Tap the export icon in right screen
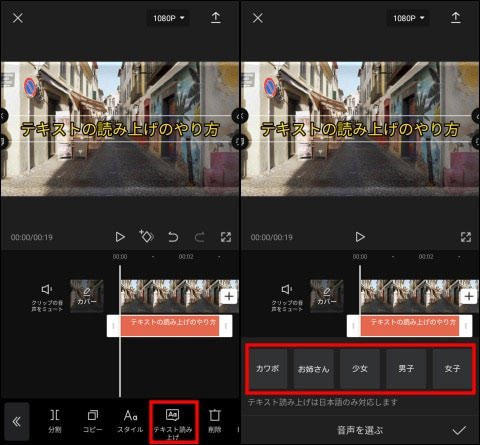 pyautogui.click(x=456, y=17)
